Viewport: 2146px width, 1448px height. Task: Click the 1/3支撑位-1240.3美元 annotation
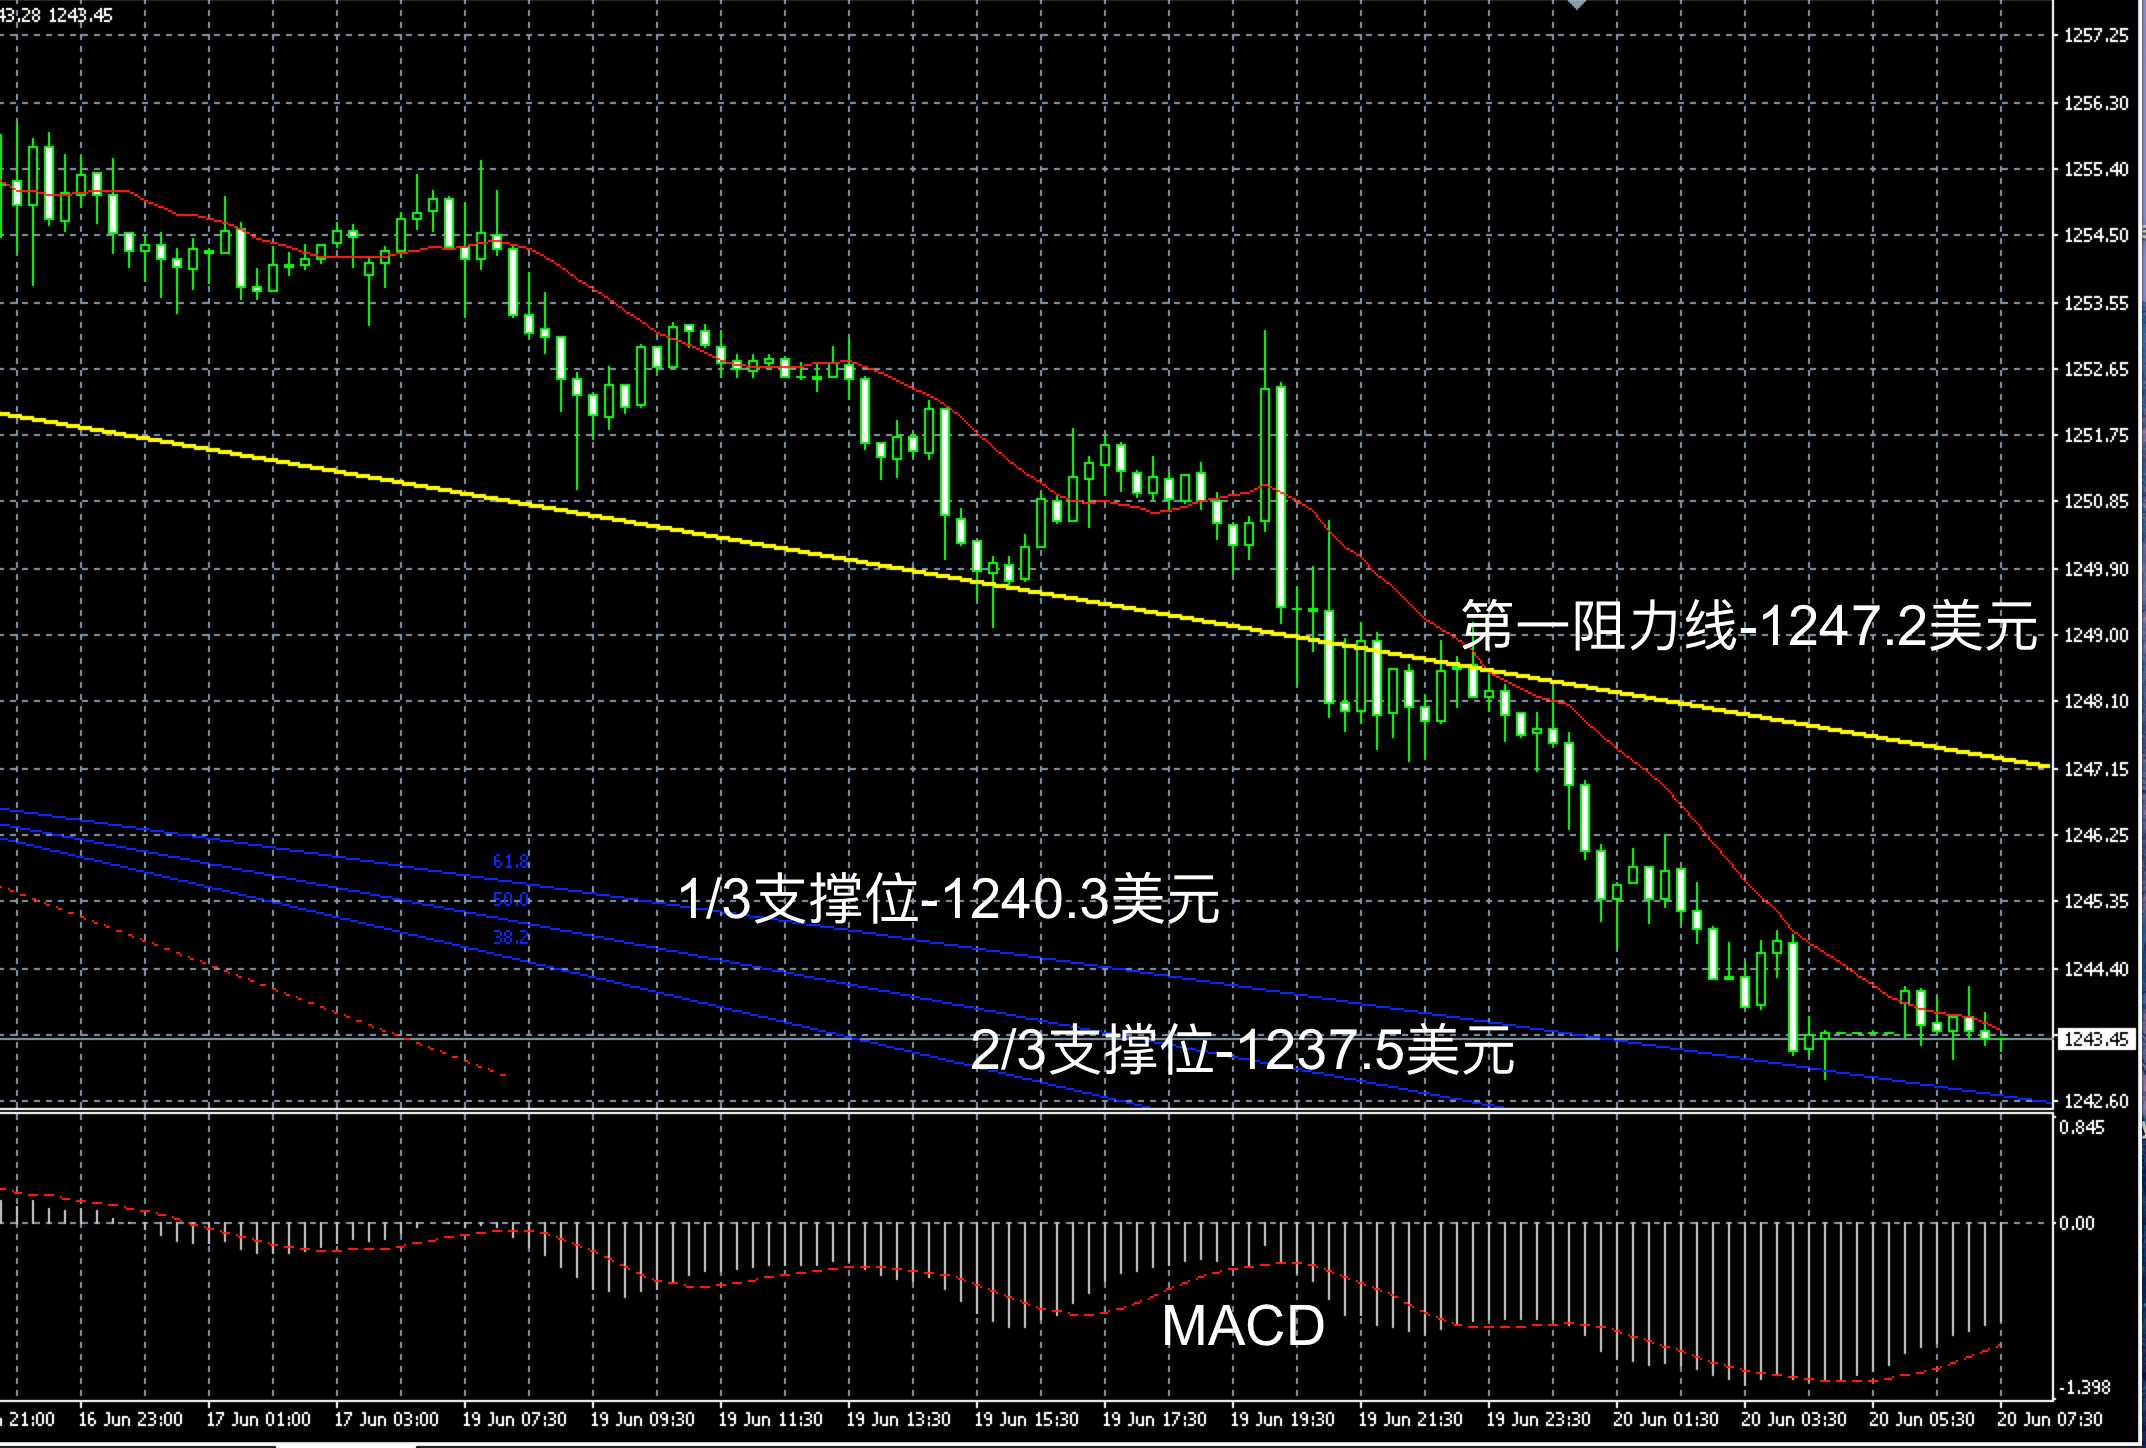(949, 899)
